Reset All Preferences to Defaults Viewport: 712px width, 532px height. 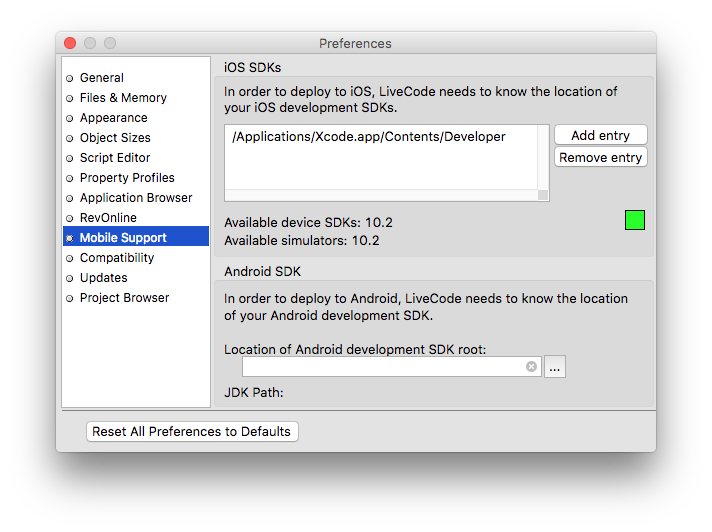click(192, 432)
